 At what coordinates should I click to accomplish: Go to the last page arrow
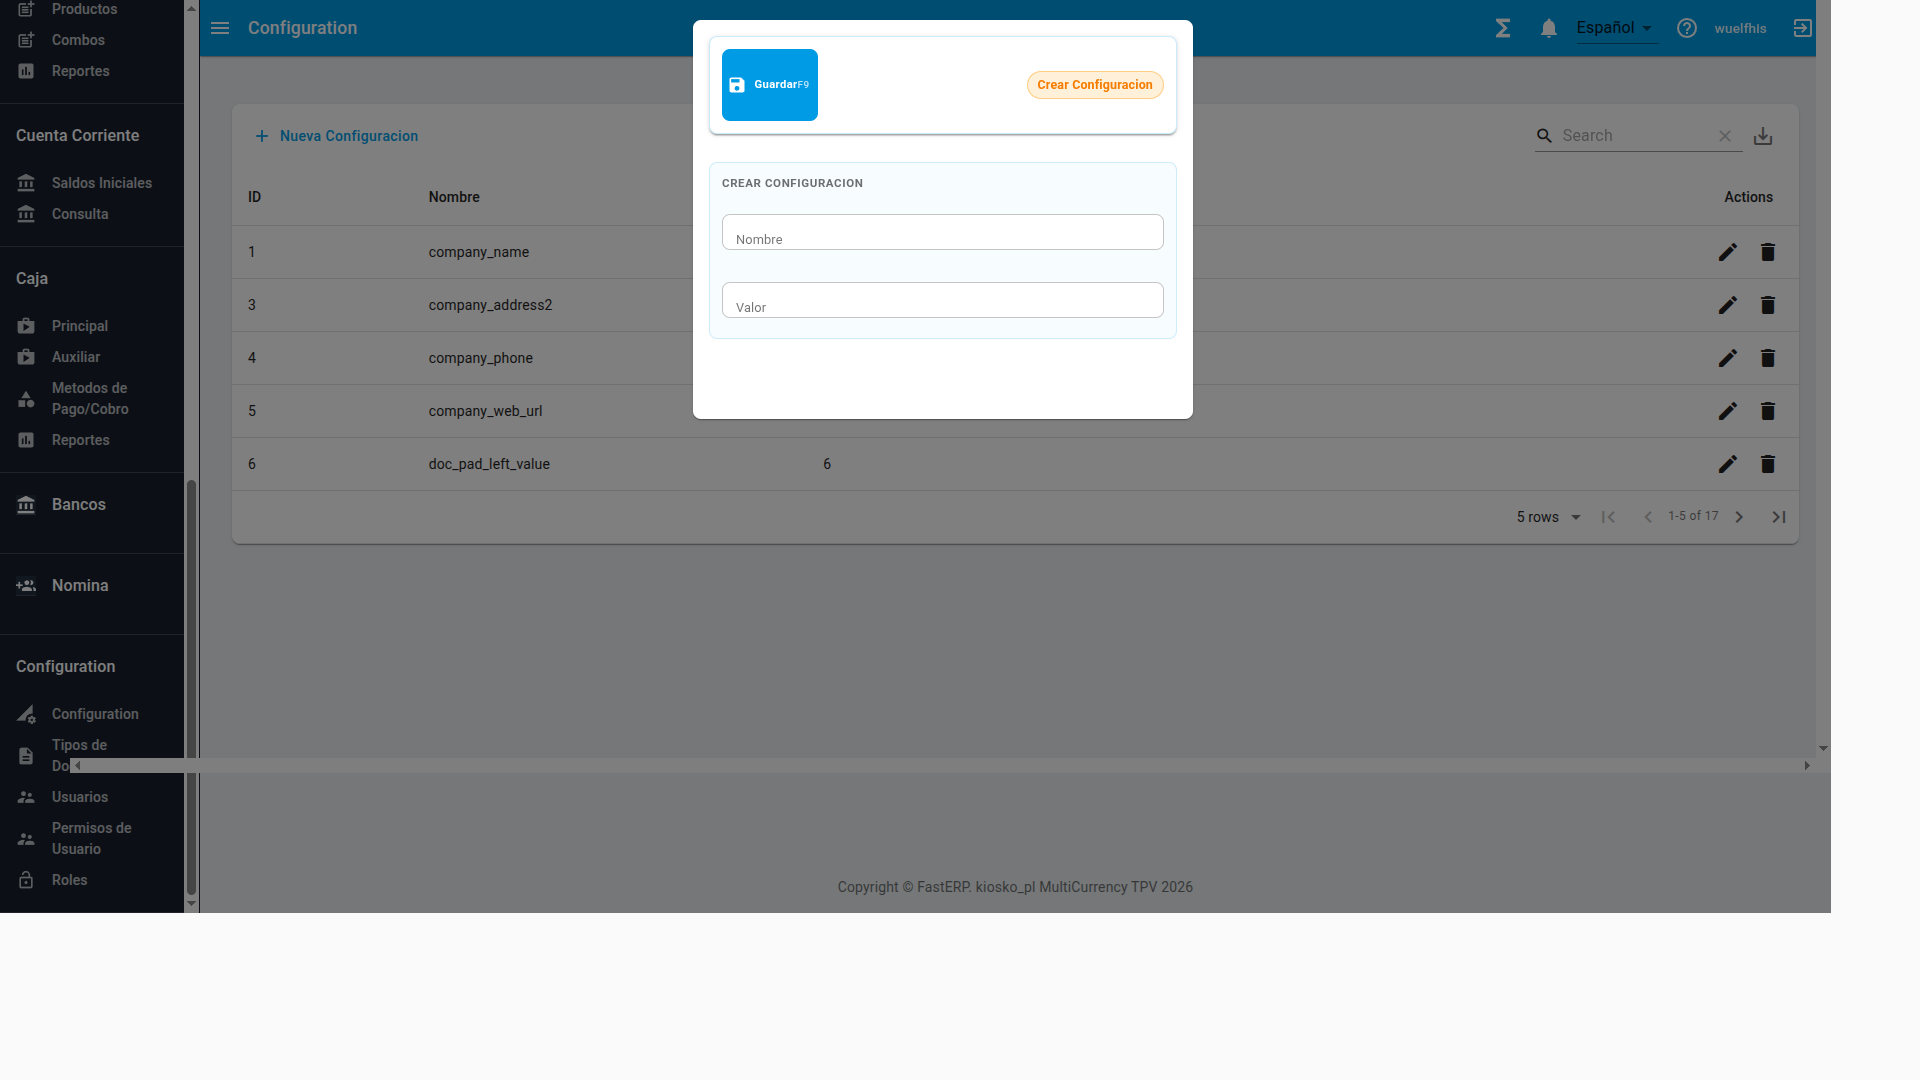tap(1779, 517)
